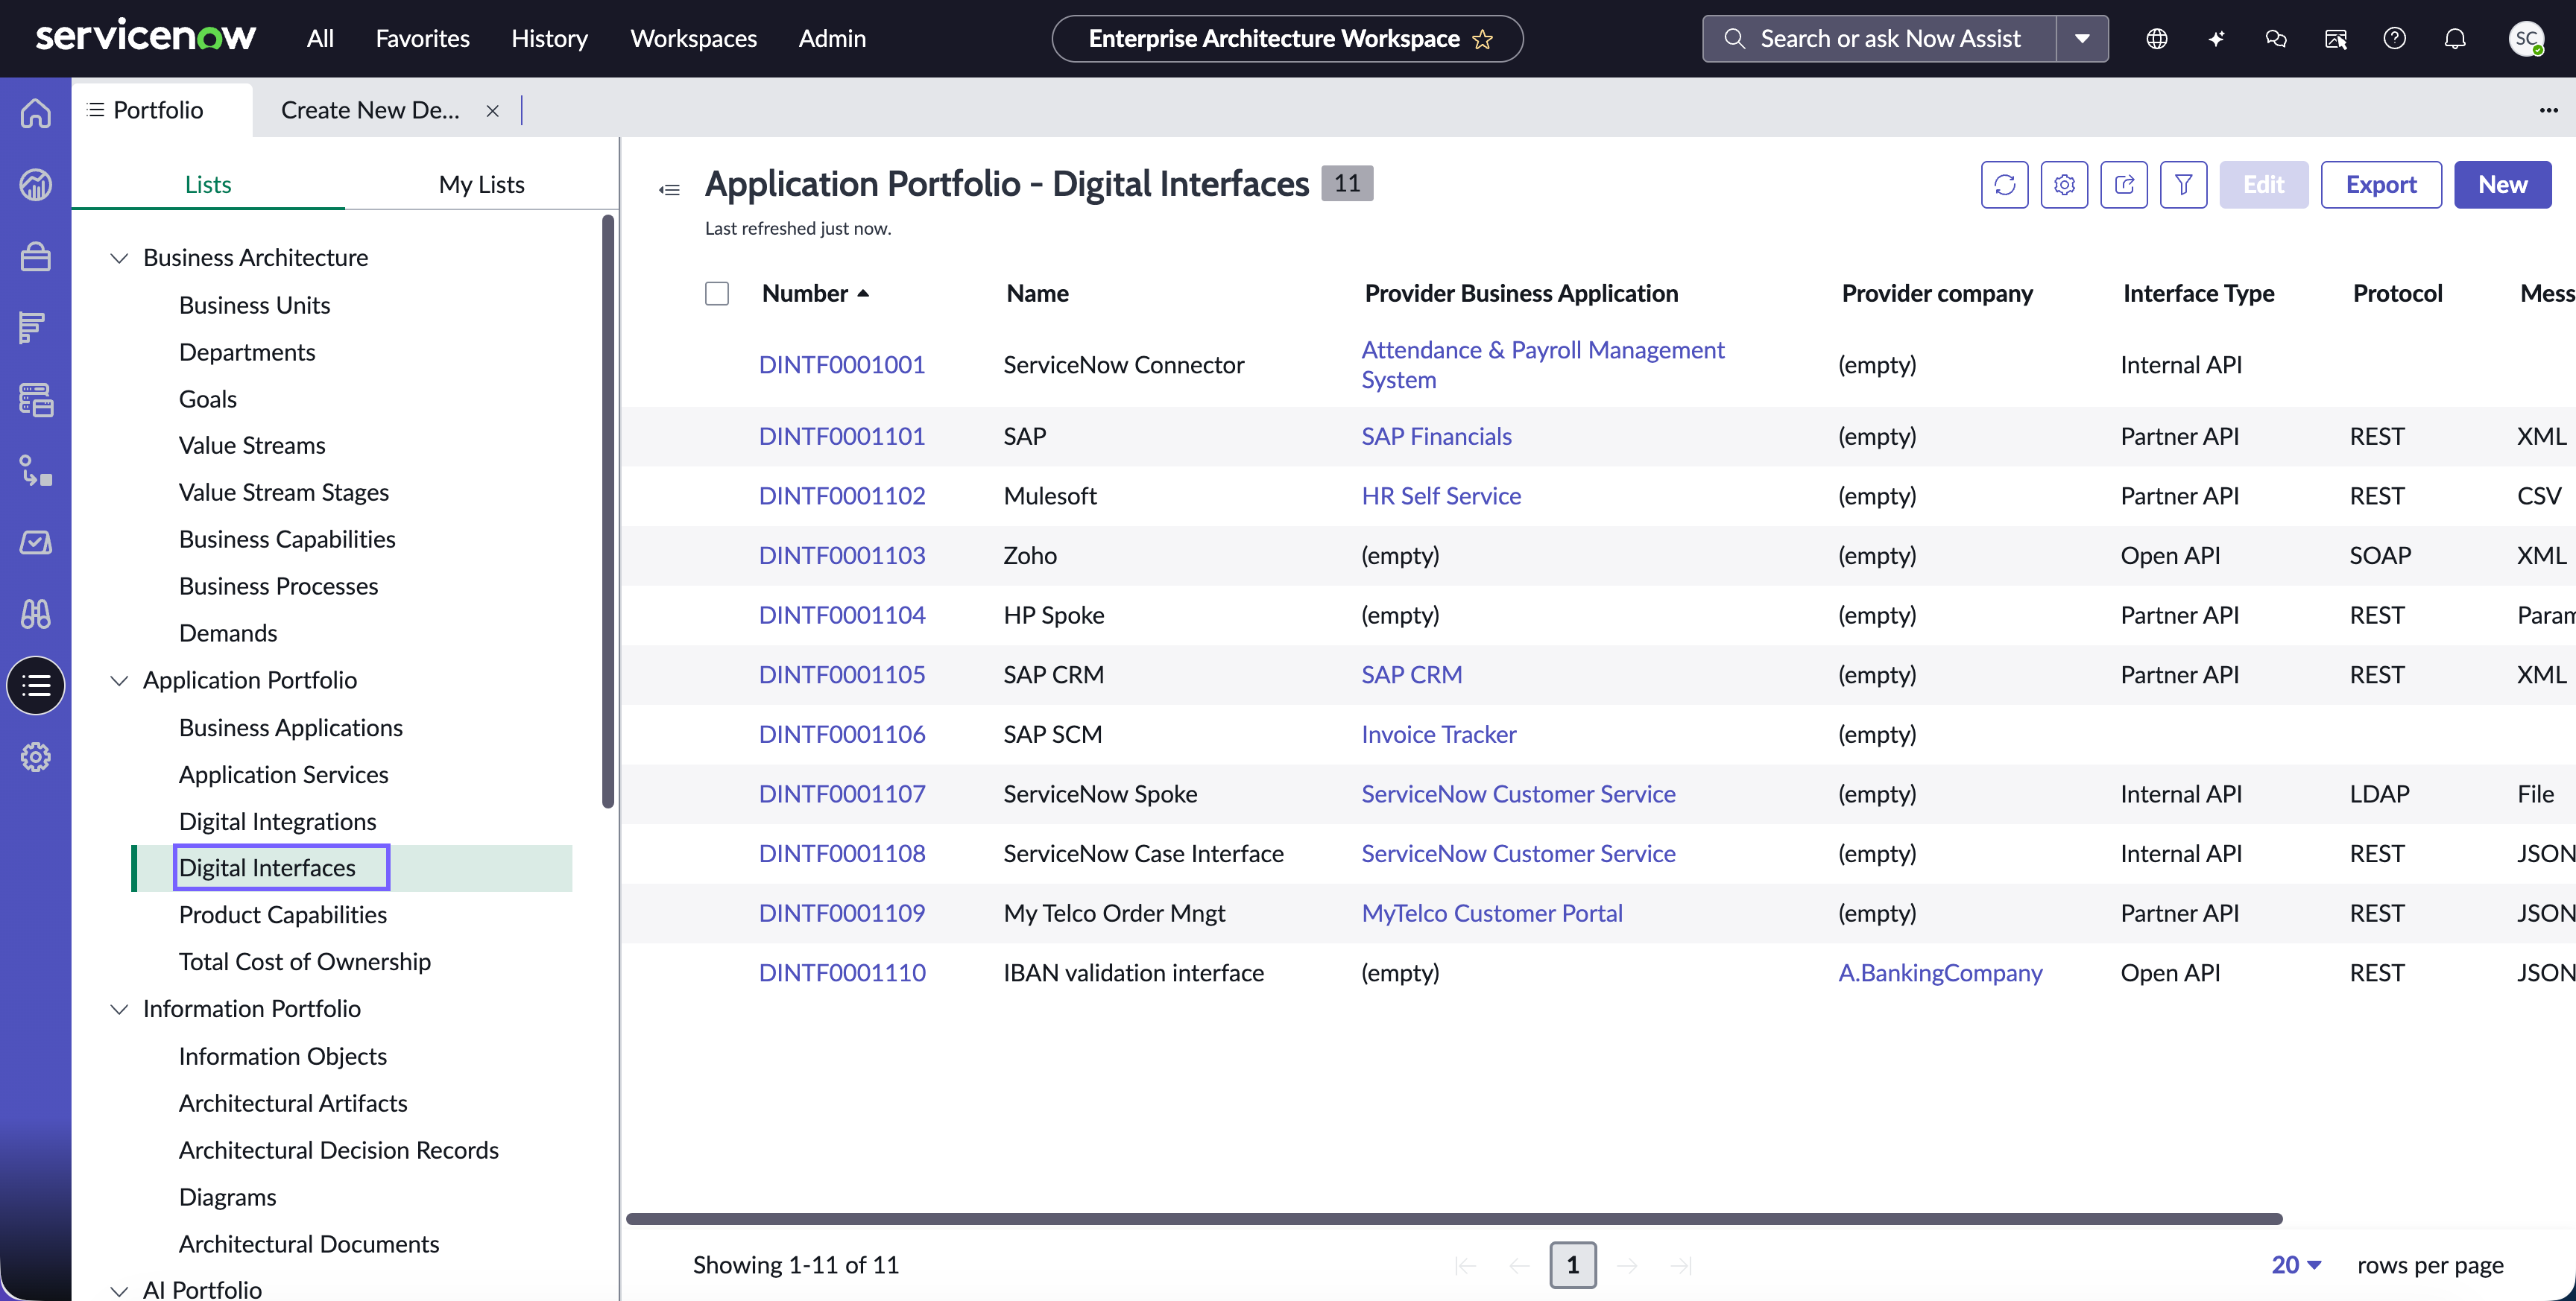Open record DINTF0001101
This screenshot has width=2576, height=1301.
coord(842,436)
